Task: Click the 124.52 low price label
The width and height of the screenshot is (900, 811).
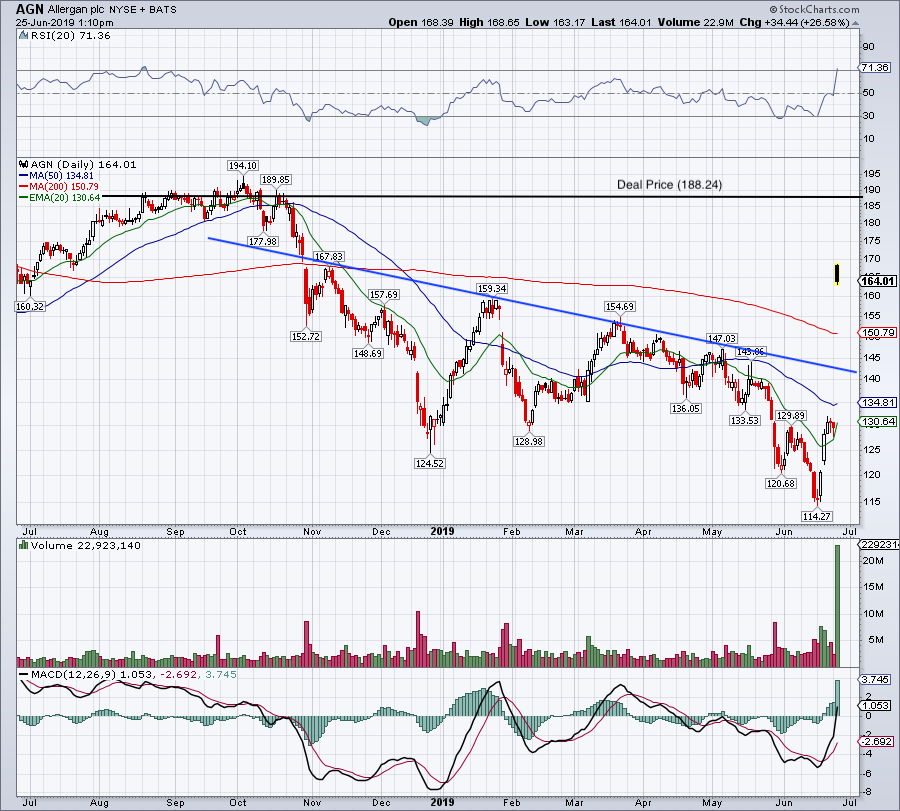Action: click(x=429, y=463)
